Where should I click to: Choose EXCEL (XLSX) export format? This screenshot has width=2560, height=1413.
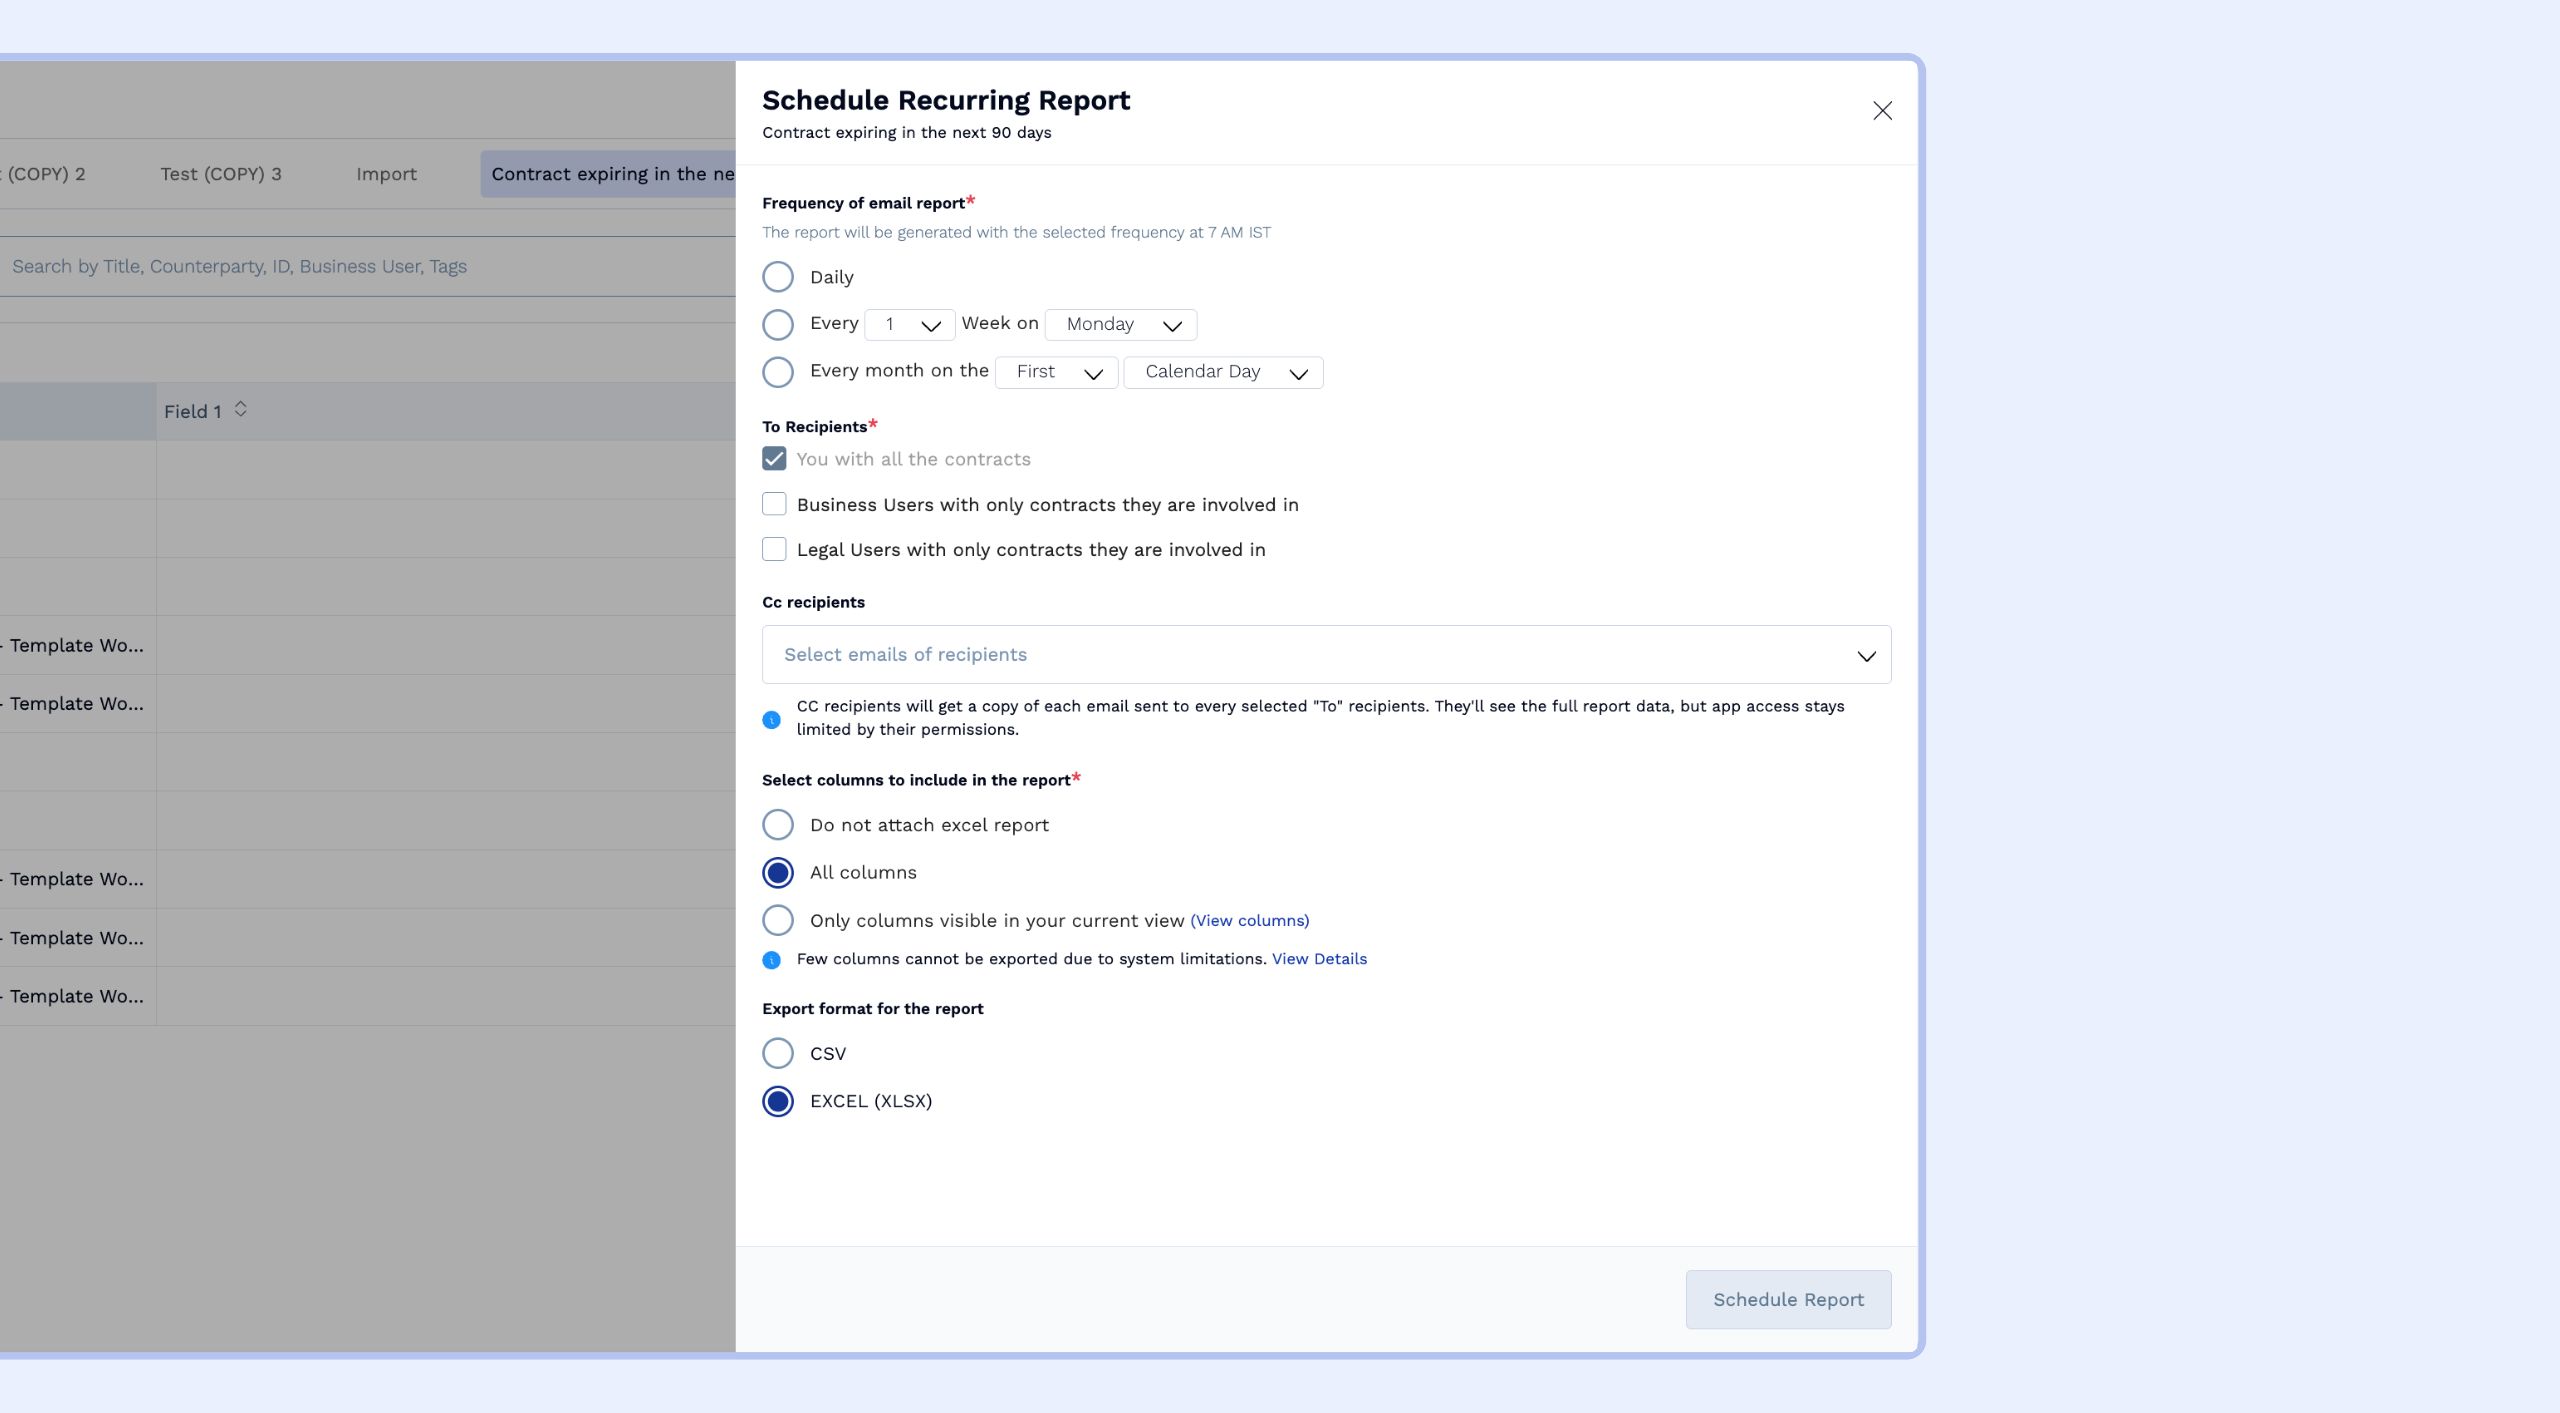pyautogui.click(x=778, y=1101)
